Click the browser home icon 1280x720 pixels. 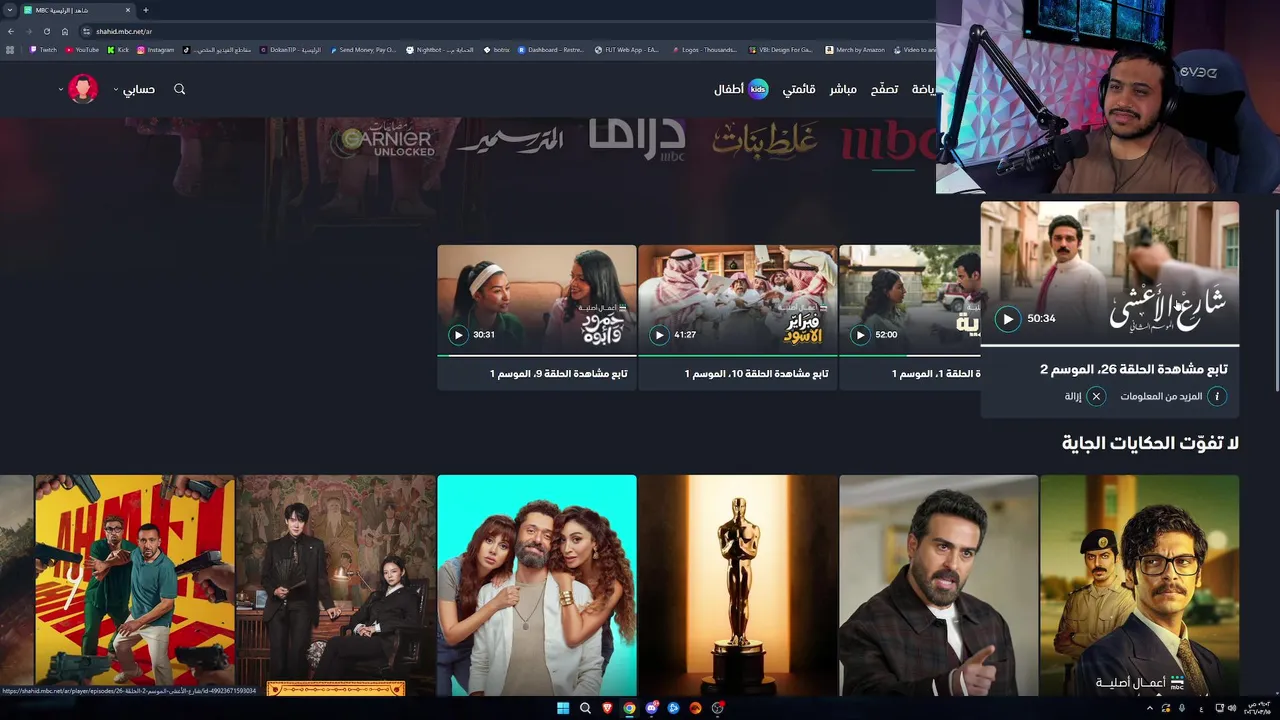point(65,31)
